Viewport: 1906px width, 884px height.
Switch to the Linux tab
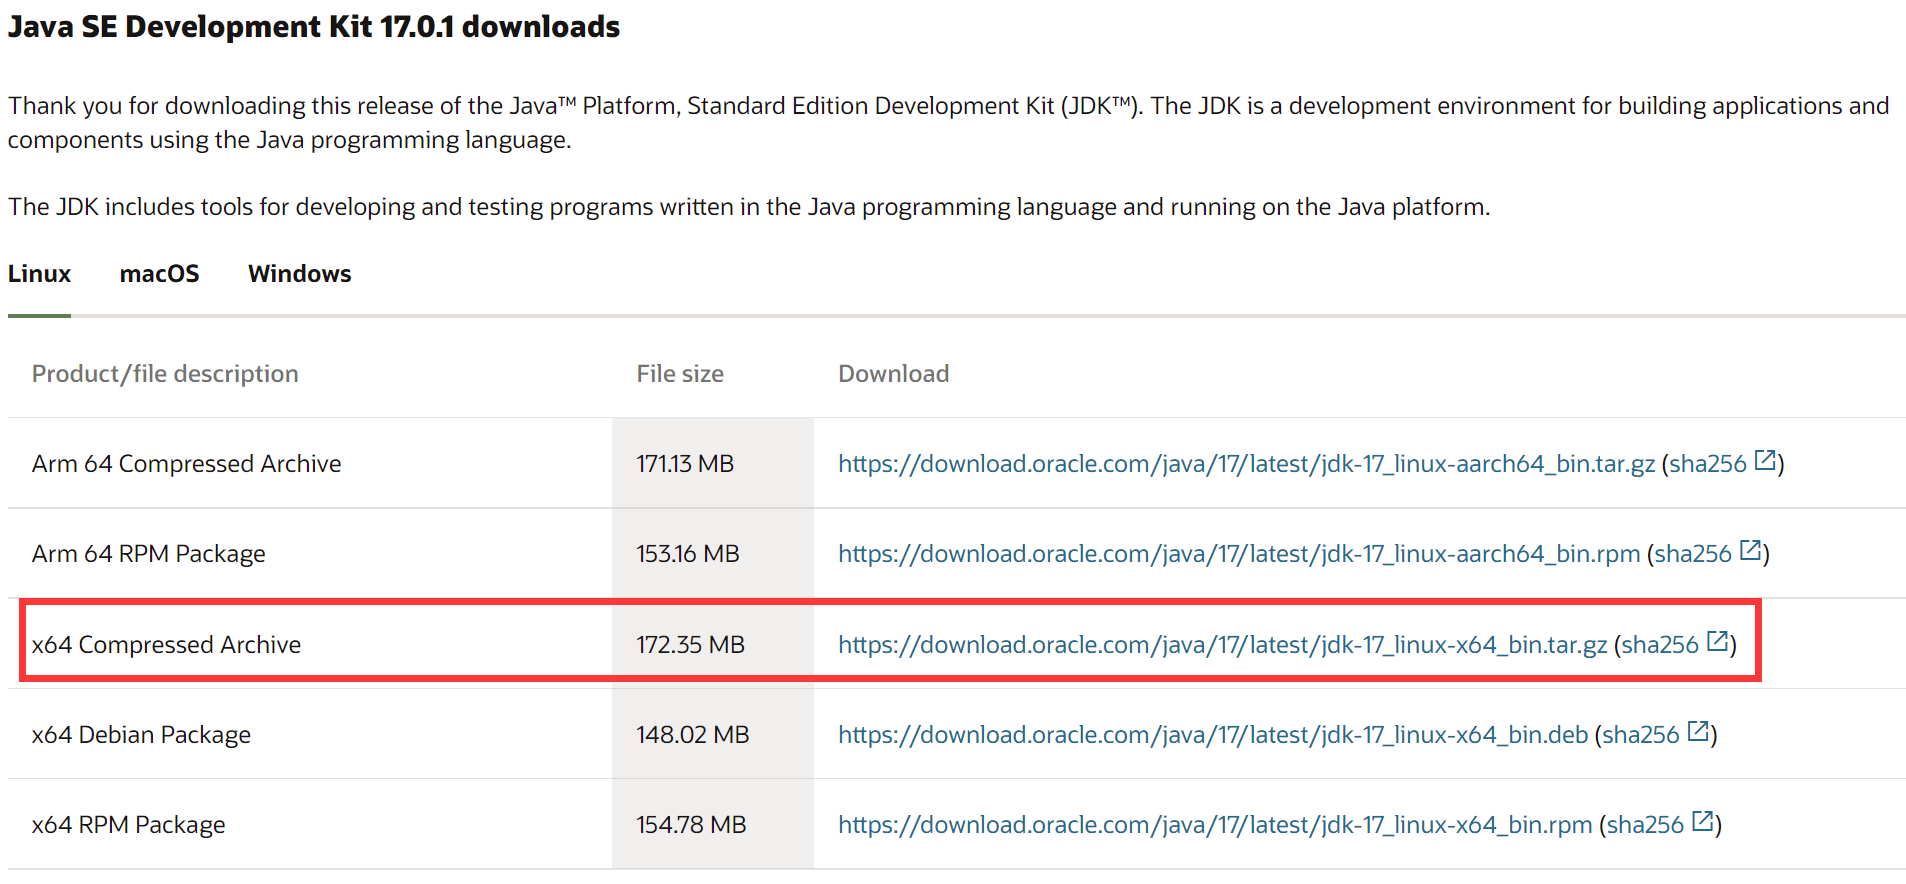point(39,274)
